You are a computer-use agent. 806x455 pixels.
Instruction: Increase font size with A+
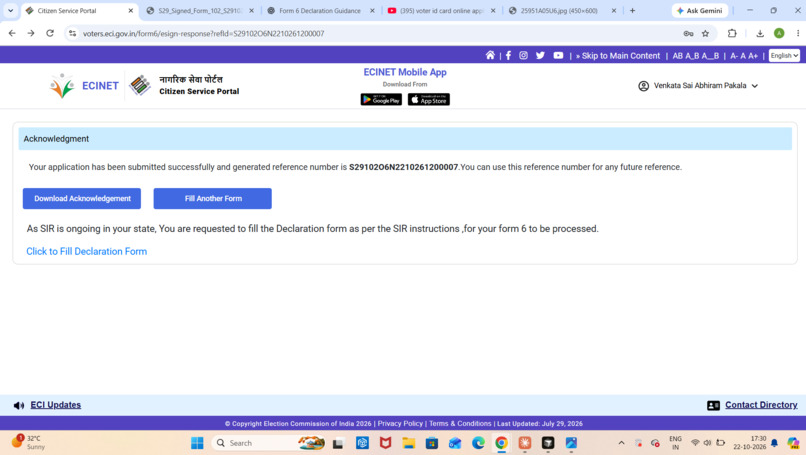[x=753, y=56]
